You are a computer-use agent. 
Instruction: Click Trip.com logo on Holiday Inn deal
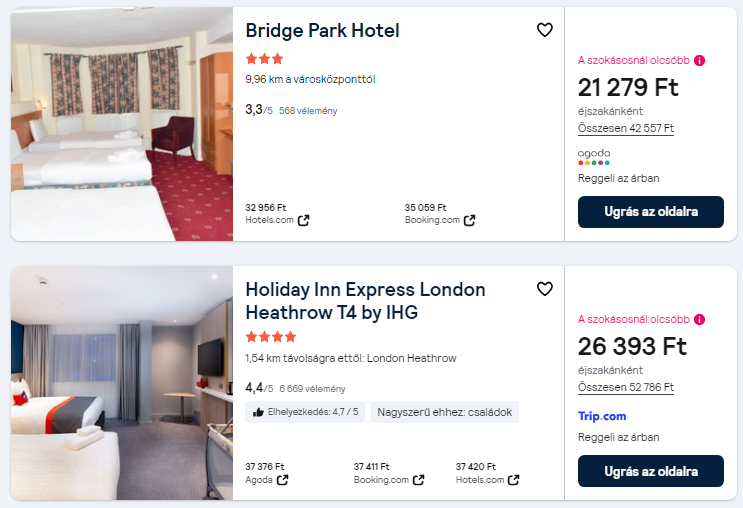[602, 416]
